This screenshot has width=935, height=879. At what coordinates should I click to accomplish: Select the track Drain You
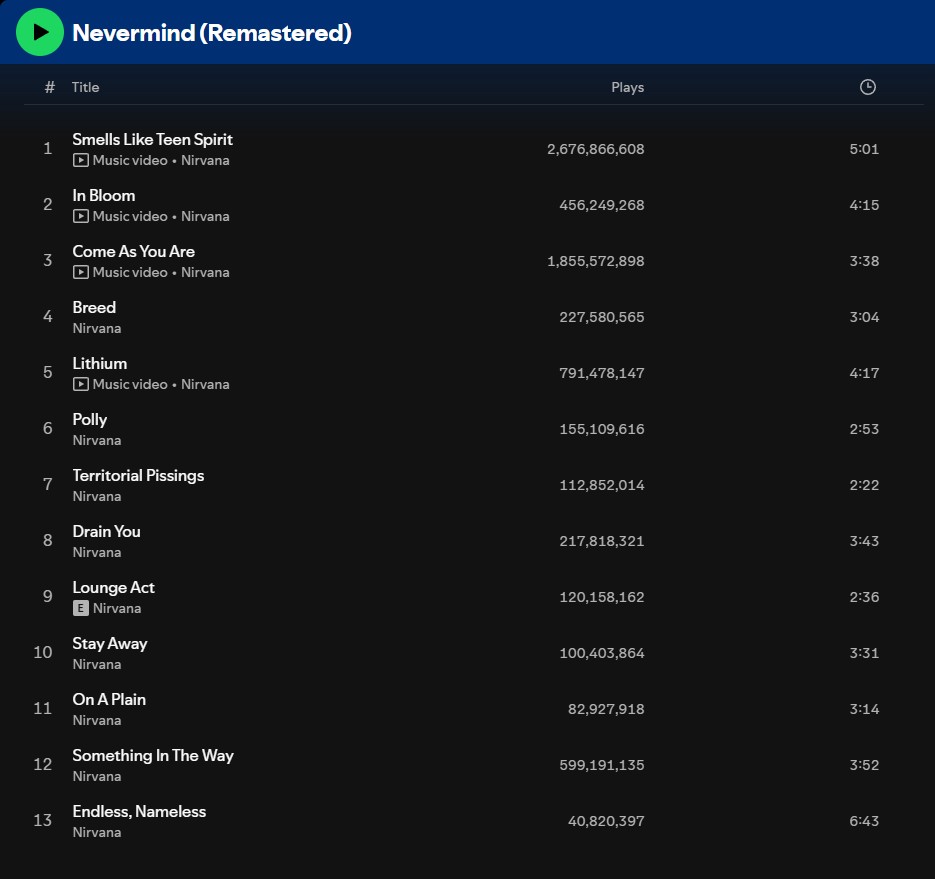click(106, 532)
